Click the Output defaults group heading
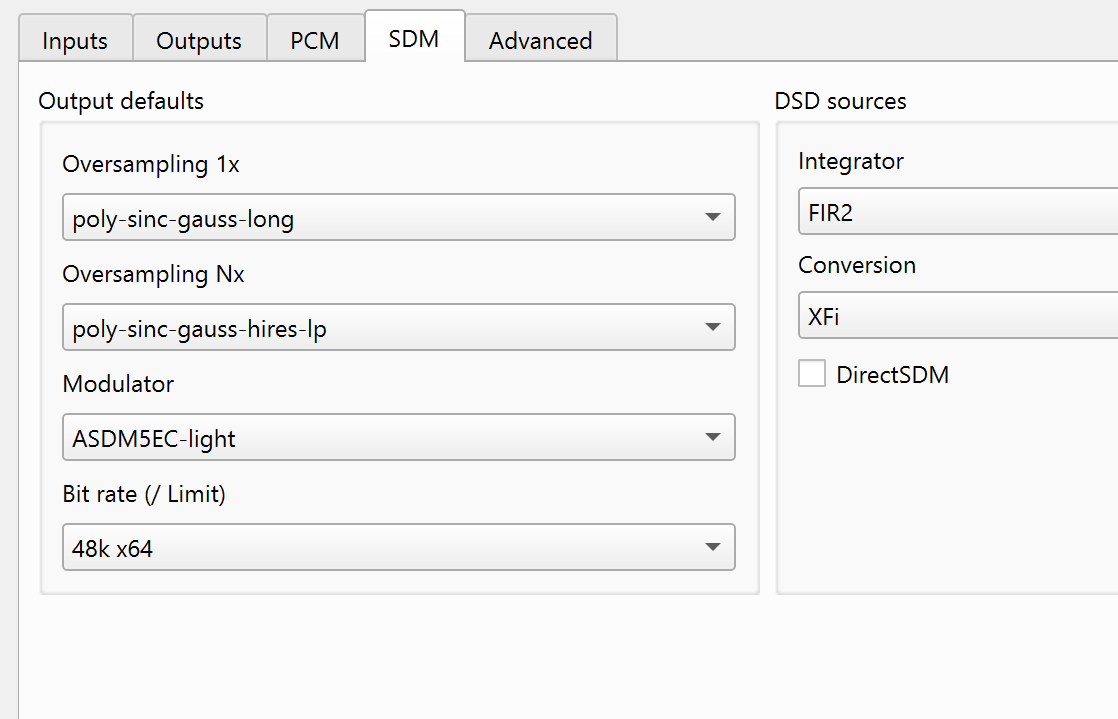 tap(121, 101)
